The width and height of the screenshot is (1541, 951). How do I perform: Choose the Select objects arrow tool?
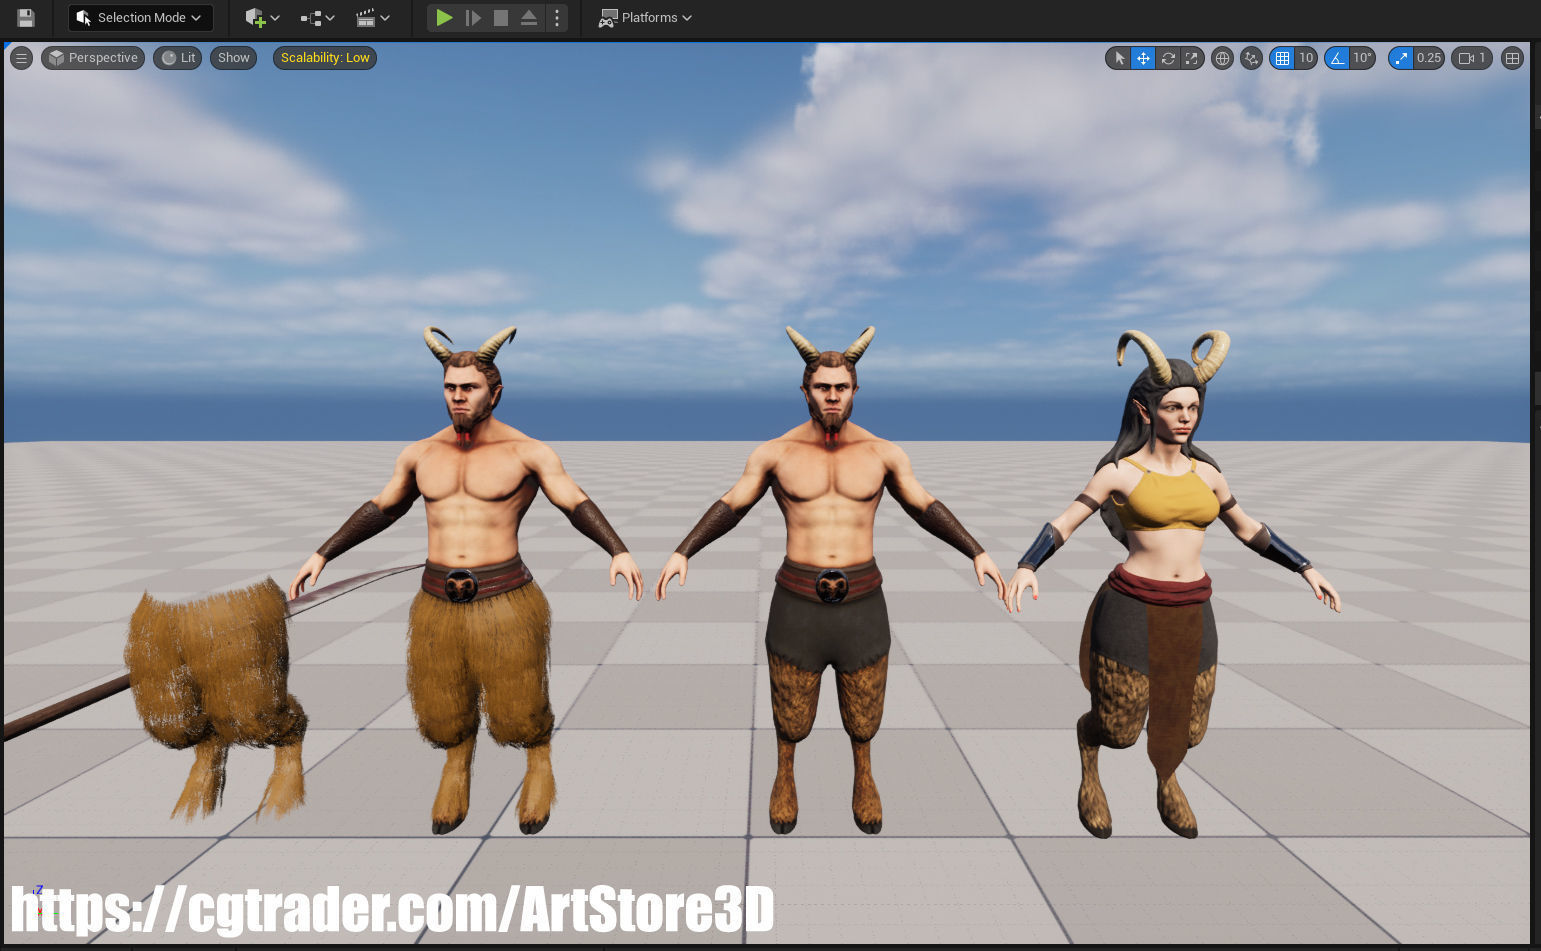pyautogui.click(x=1119, y=58)
